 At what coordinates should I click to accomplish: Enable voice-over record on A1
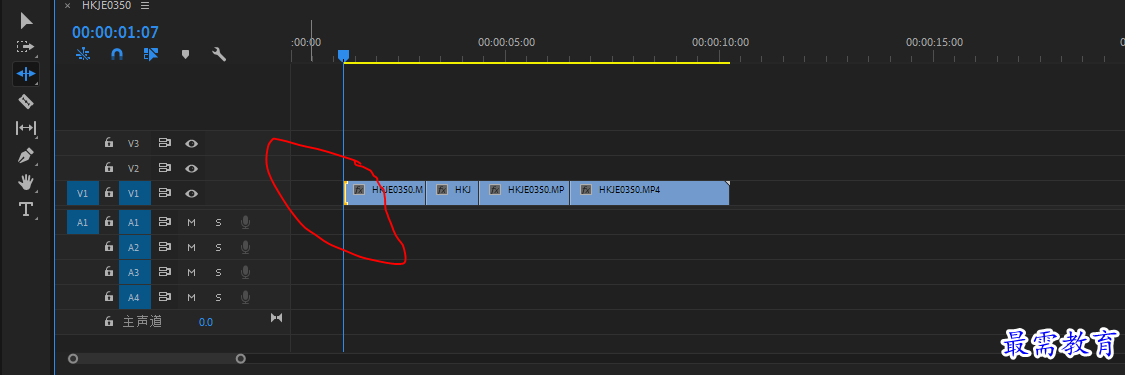coord(245,222)
